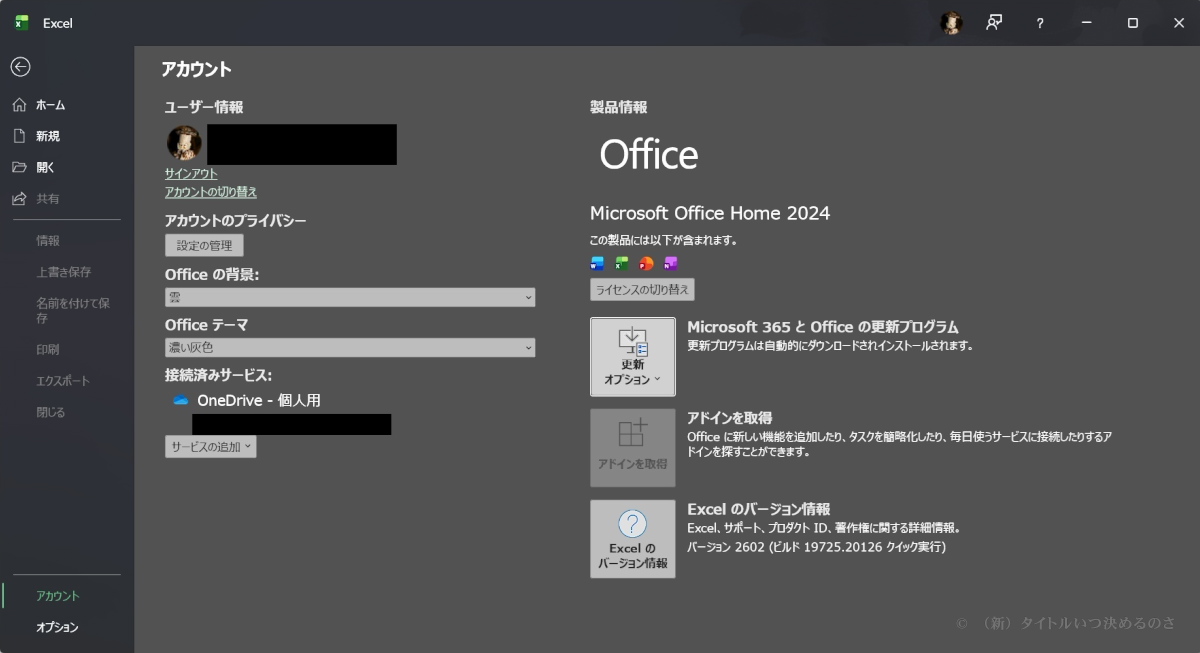Click the new document icon beside 新規
Viewport: 1200px width, 653px height.
click(19, 136)
